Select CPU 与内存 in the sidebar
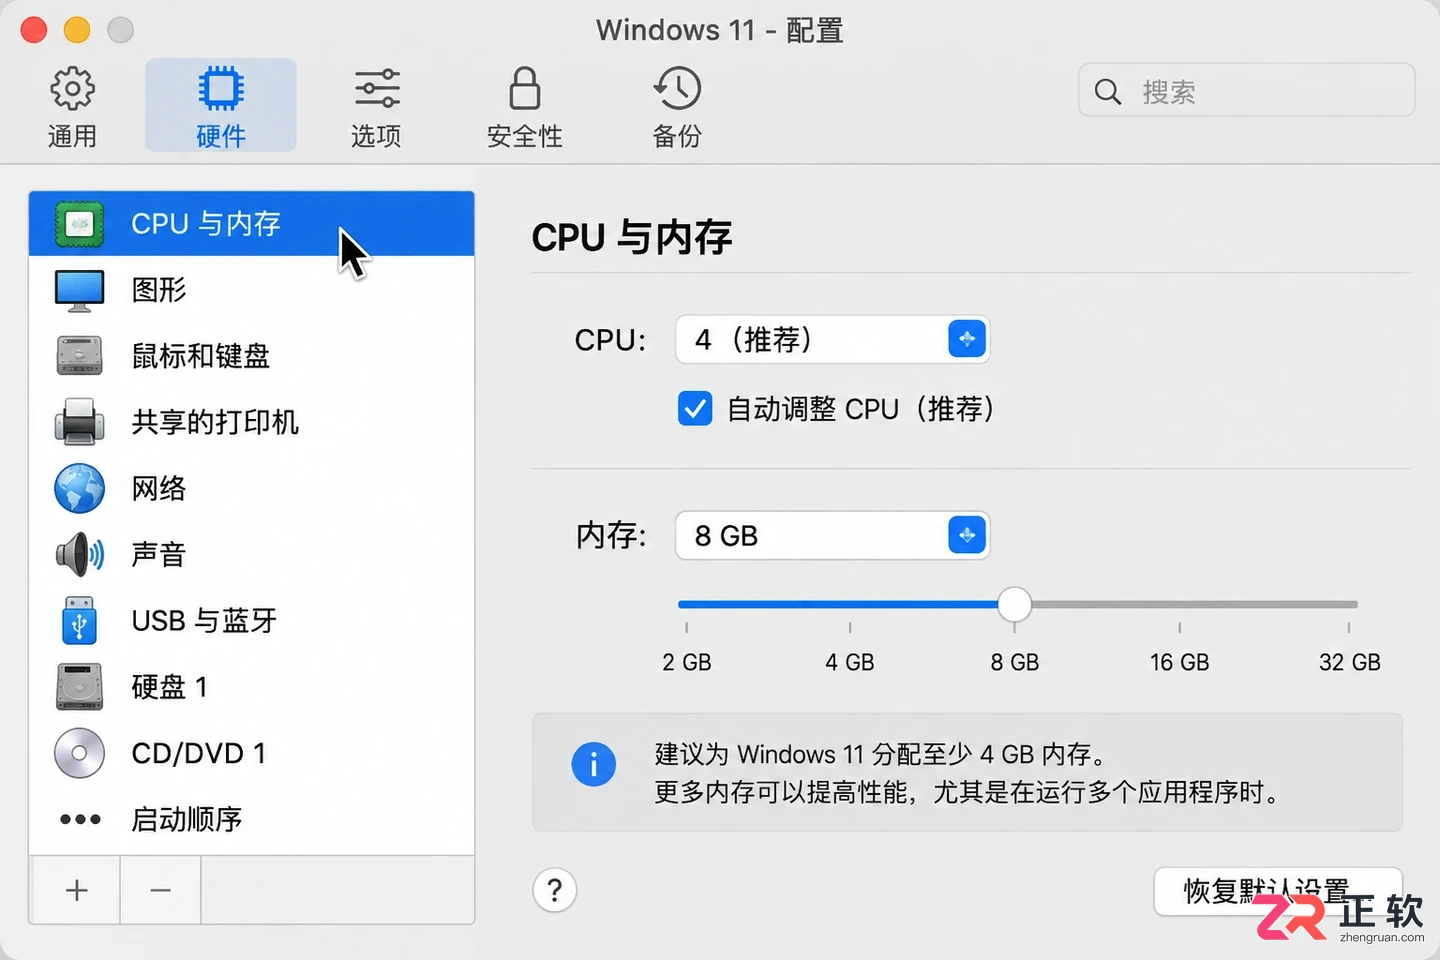This screenshot has width=1440, height=960. 251,224
